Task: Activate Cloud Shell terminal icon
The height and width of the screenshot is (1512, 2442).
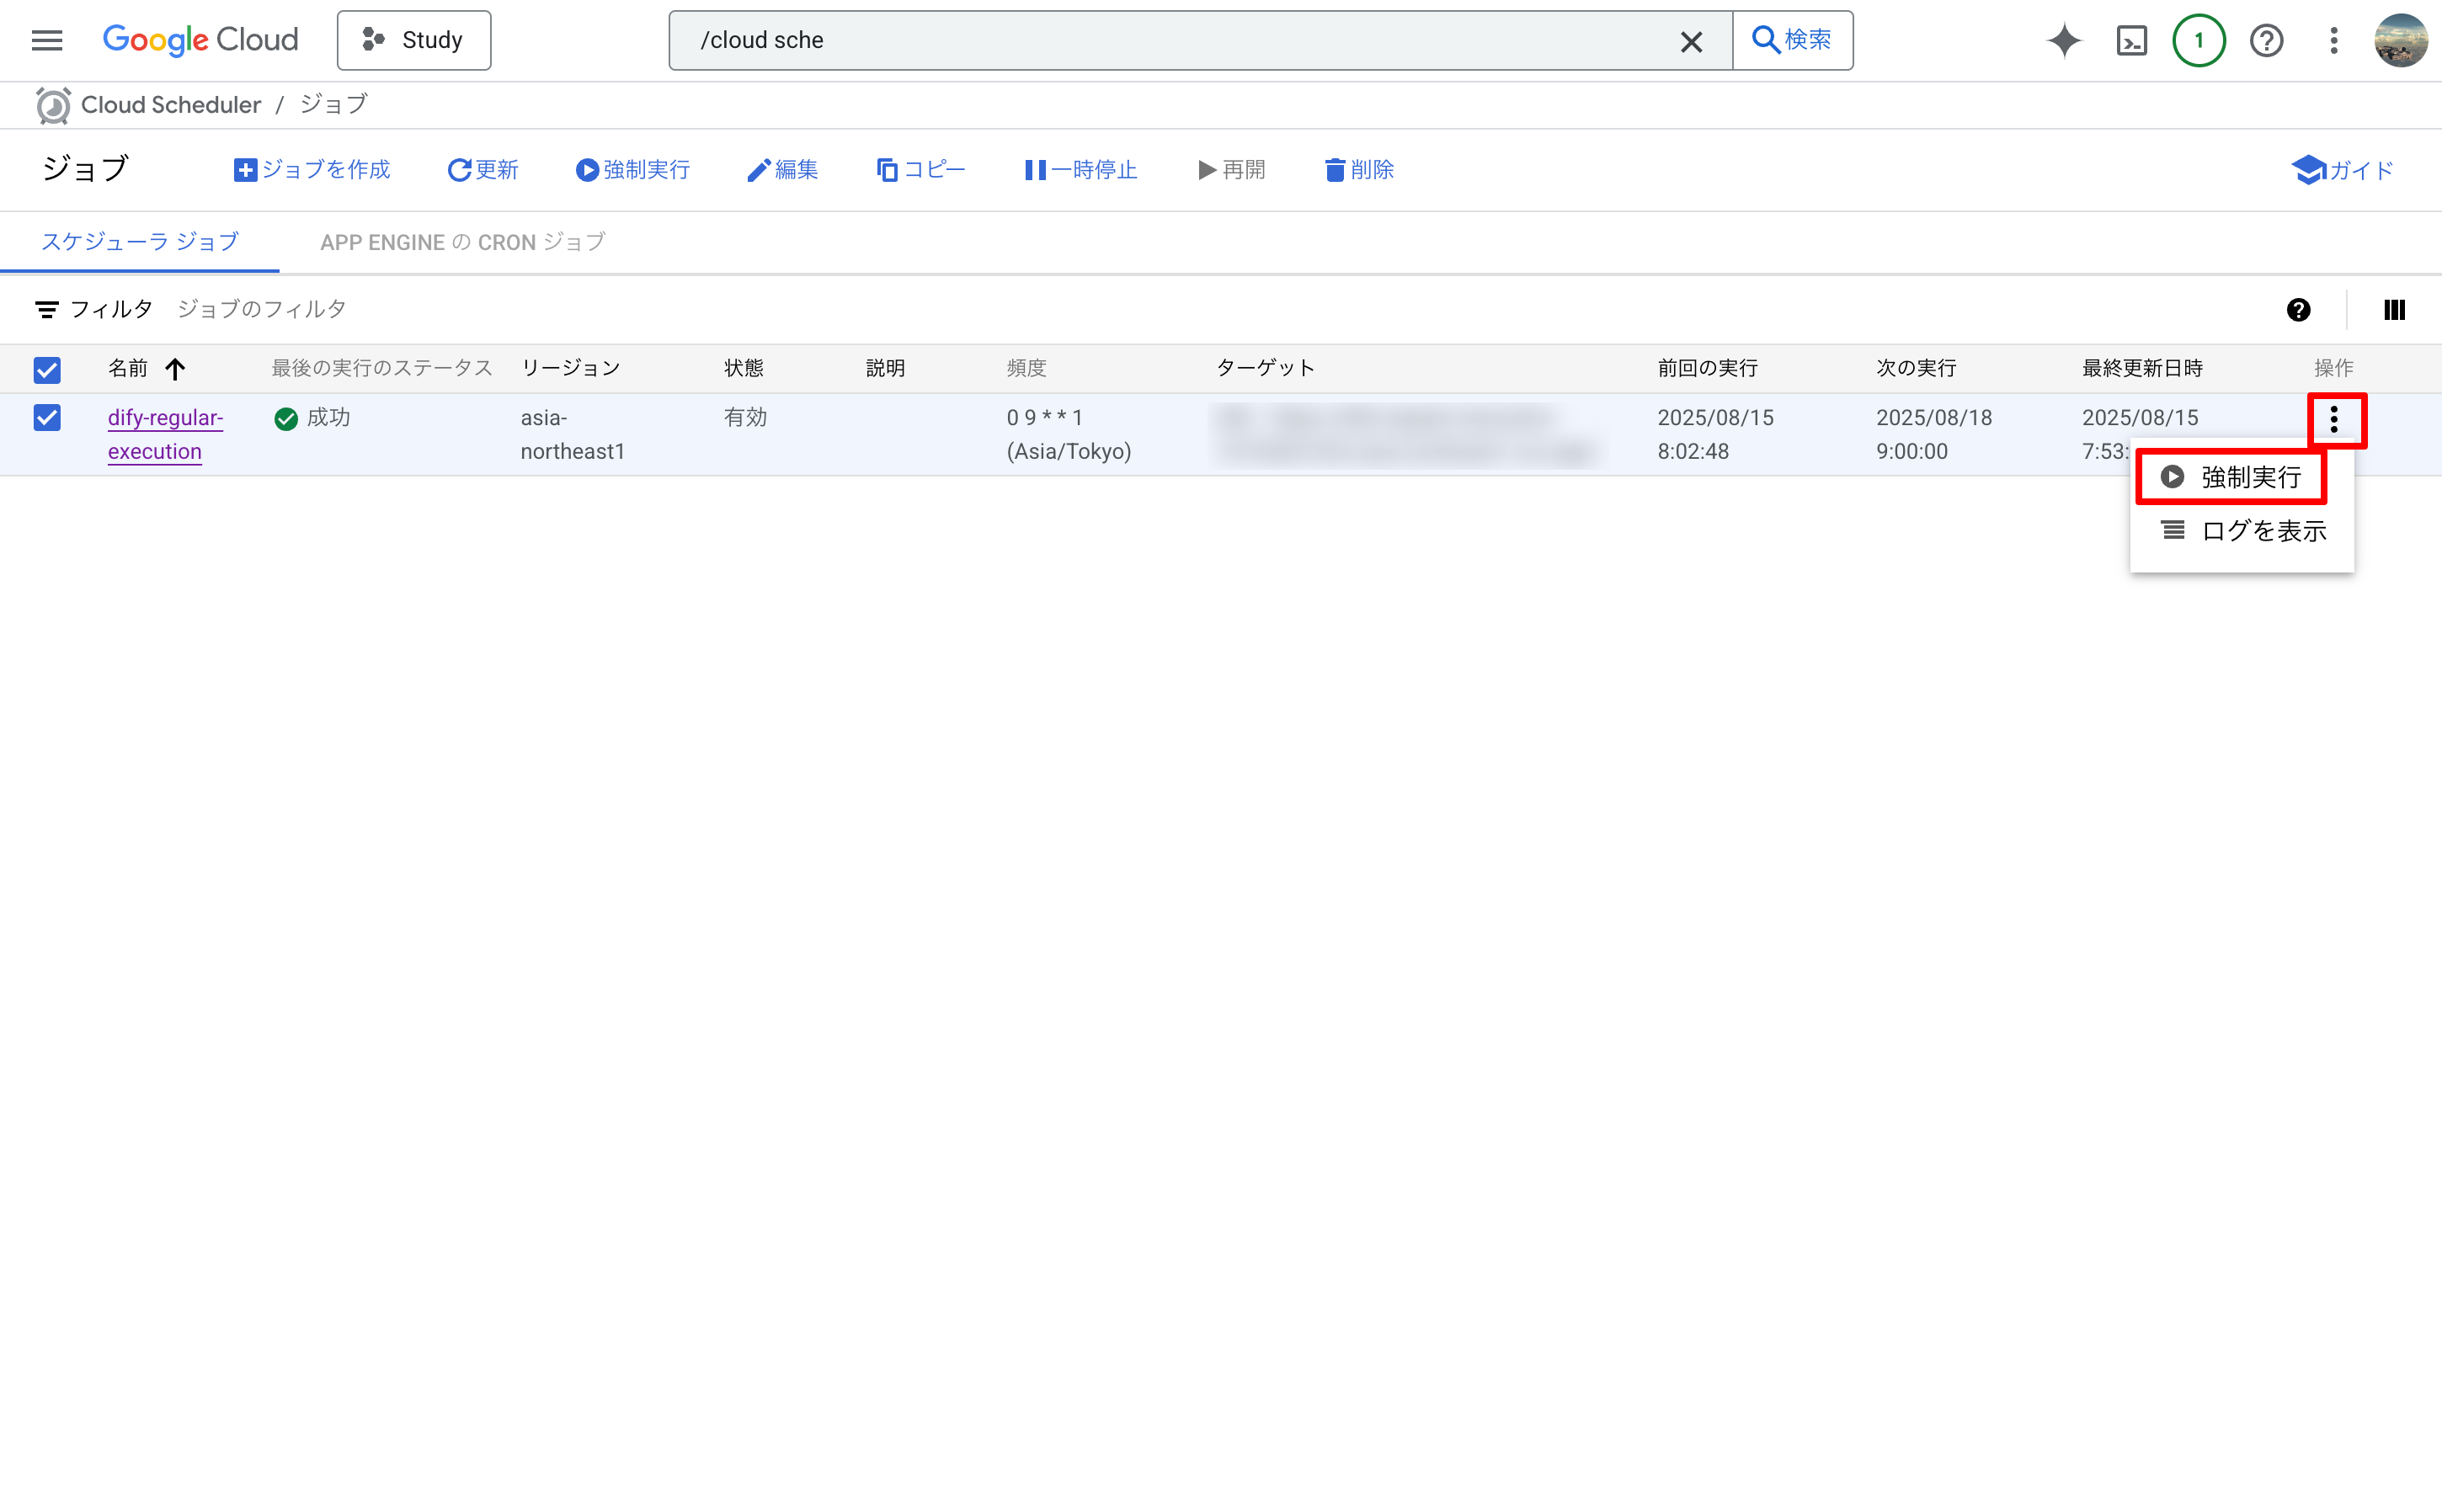Action: [x=2131, y=40]
